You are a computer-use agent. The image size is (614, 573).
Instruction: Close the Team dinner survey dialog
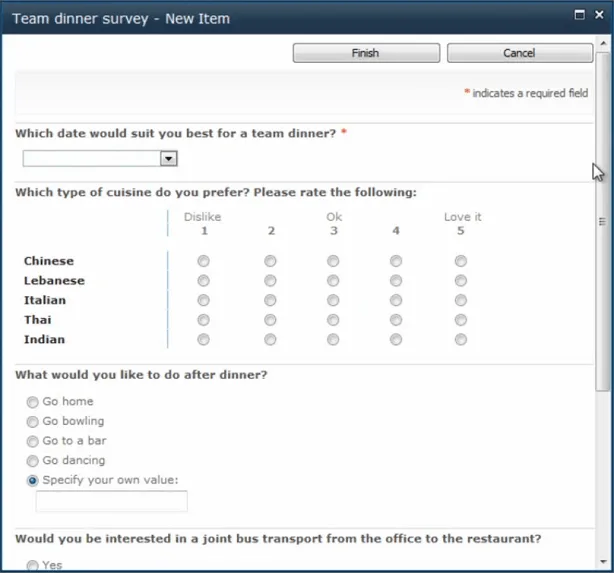click(599, 15)
